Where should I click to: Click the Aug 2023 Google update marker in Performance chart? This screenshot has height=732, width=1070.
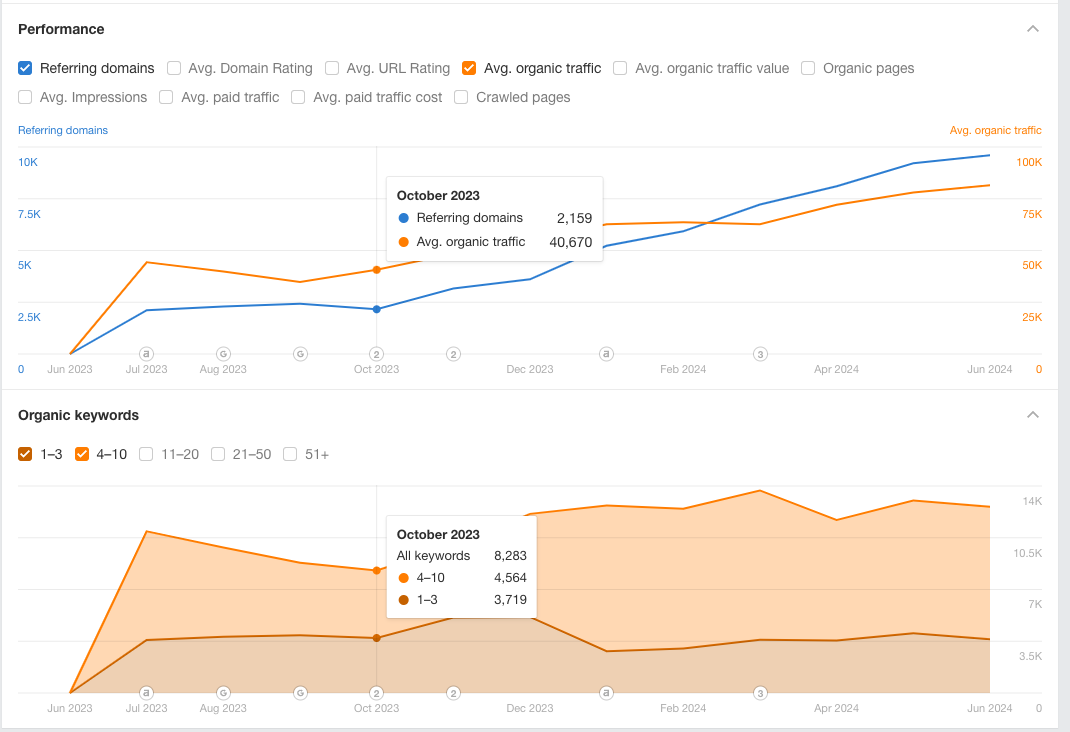coord(223,354)
